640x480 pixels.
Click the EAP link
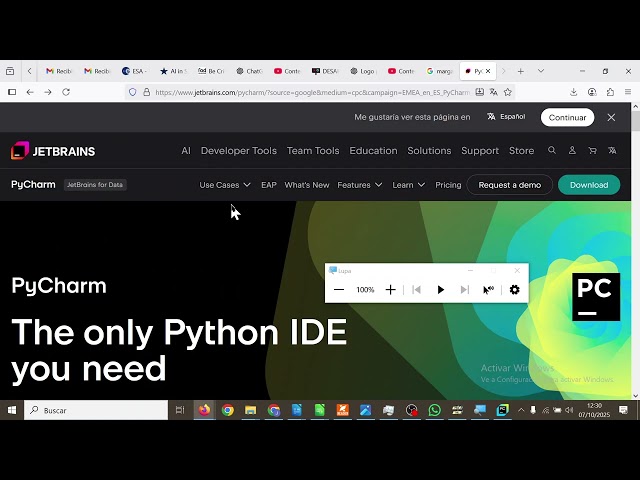click(269, 185)
